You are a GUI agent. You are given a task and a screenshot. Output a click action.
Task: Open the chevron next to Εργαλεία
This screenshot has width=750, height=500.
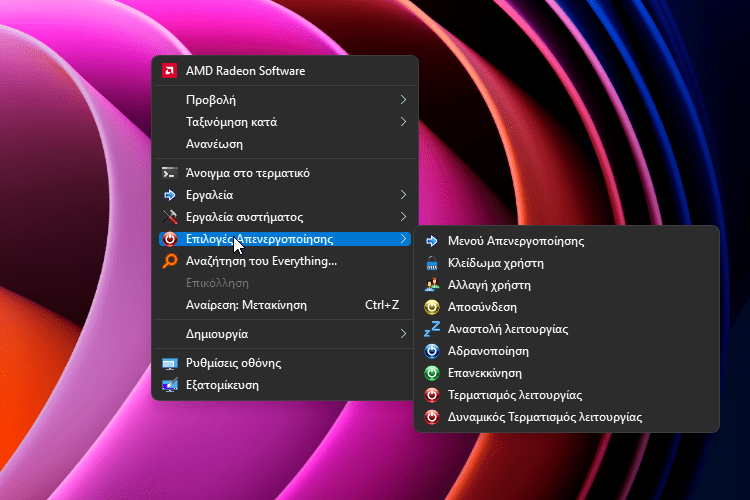click(x=403, y=195)
